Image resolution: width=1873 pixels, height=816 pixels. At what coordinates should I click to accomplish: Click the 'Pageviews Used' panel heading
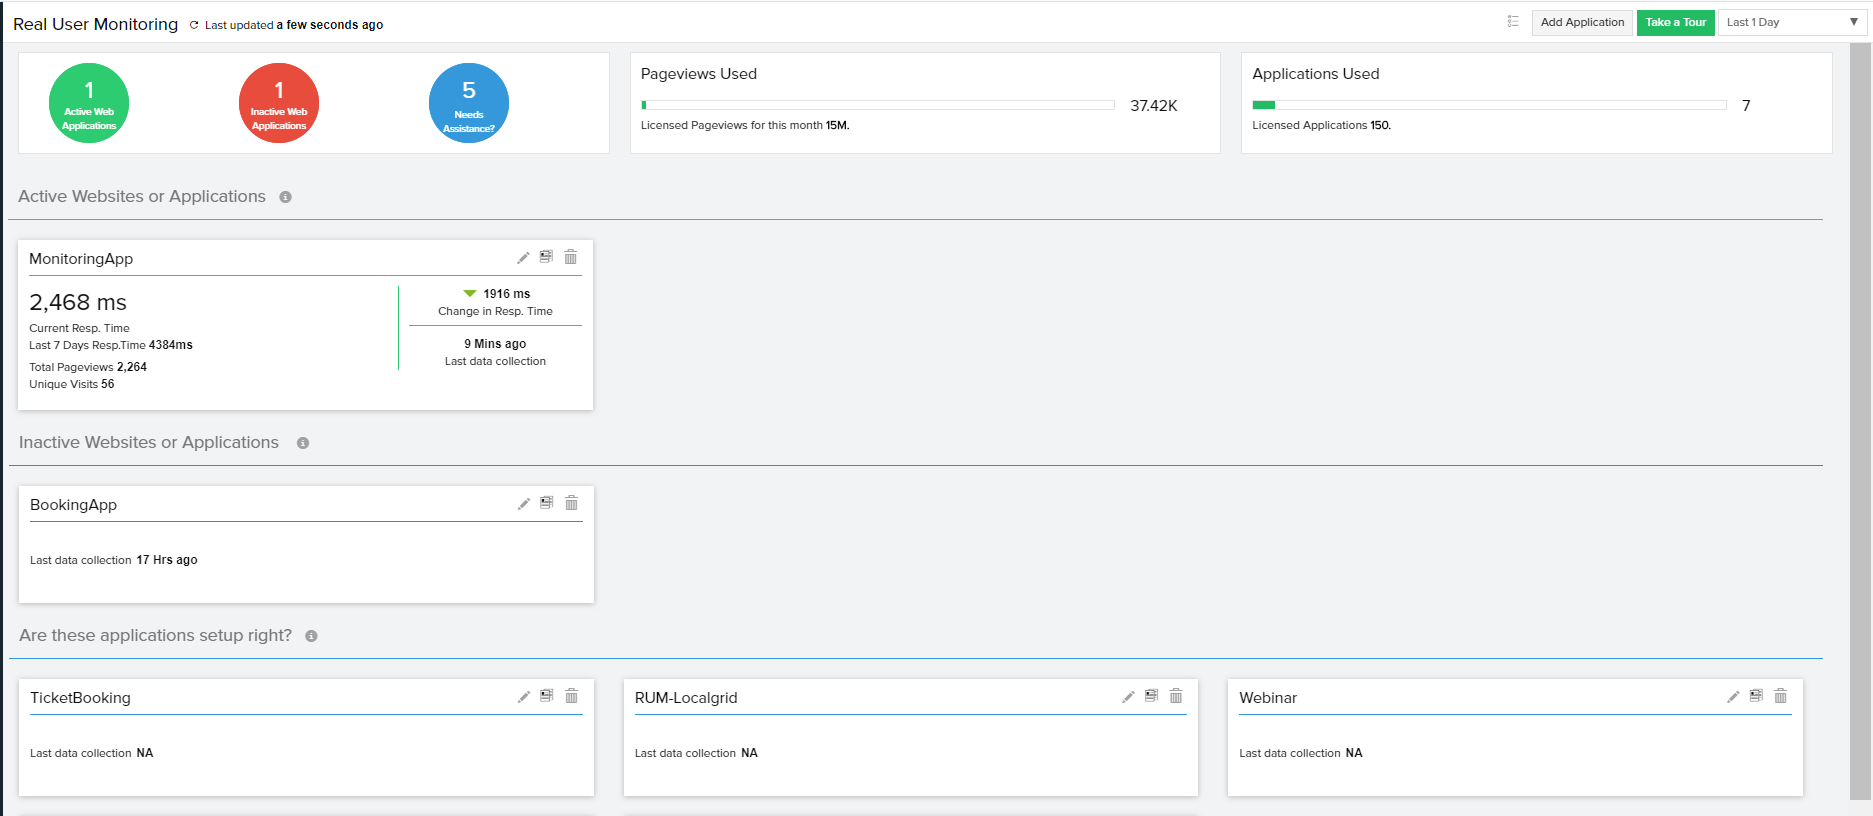(x=699, y=74)
